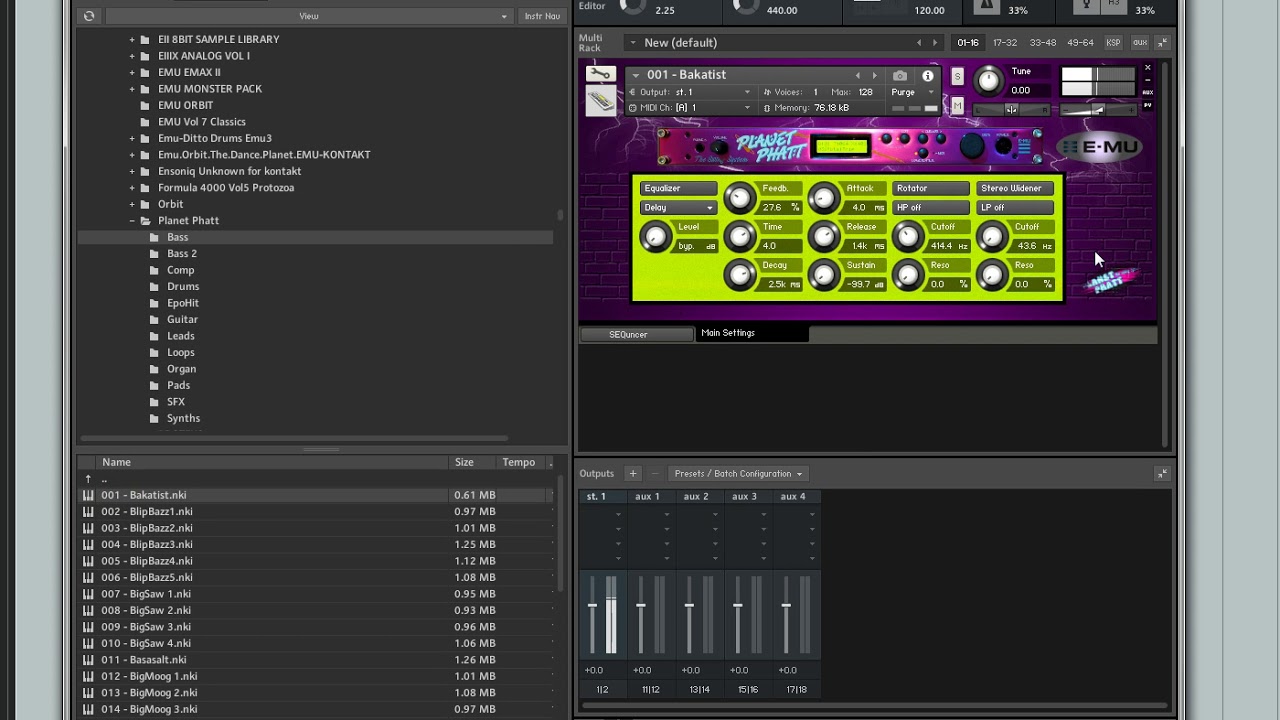
Task: Open the Delay effect dropdown
Action: point(678,208)
